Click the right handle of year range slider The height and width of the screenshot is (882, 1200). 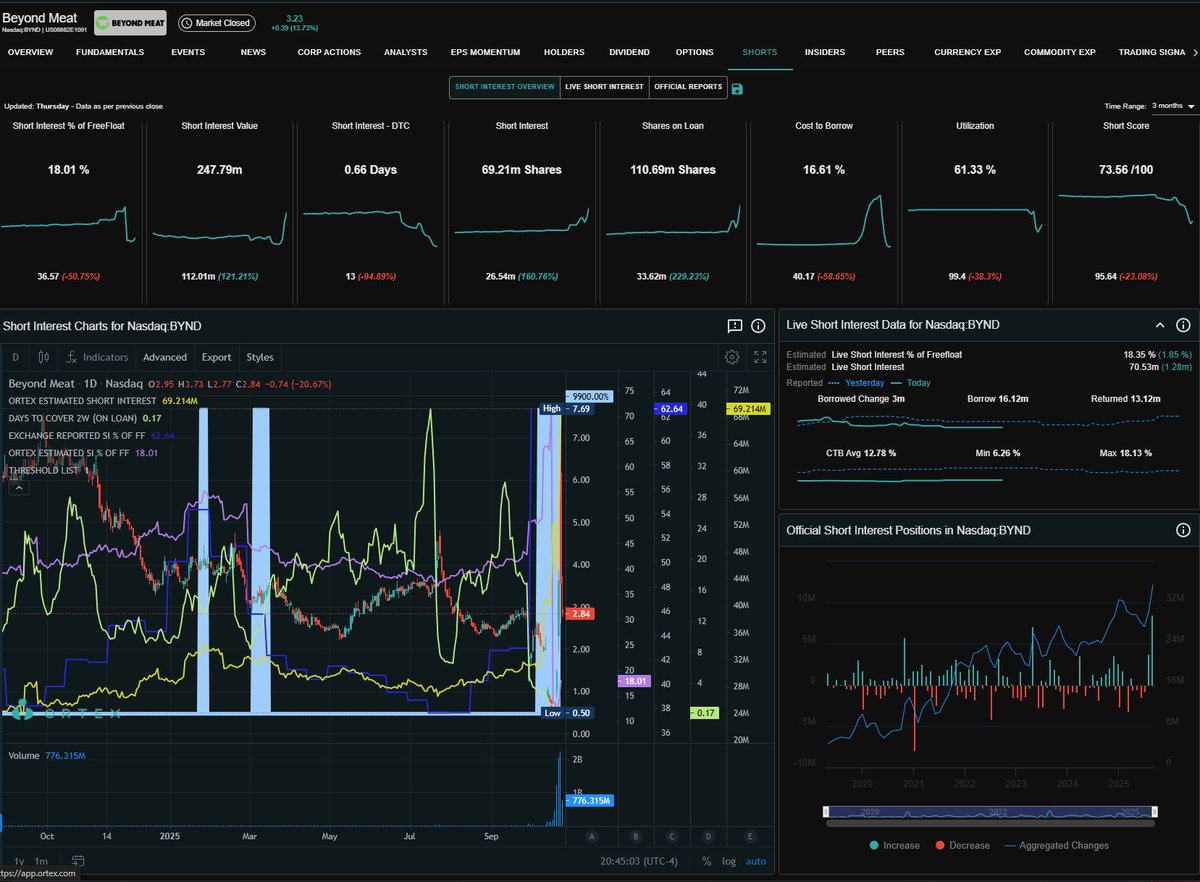(x=1154, y=812)
